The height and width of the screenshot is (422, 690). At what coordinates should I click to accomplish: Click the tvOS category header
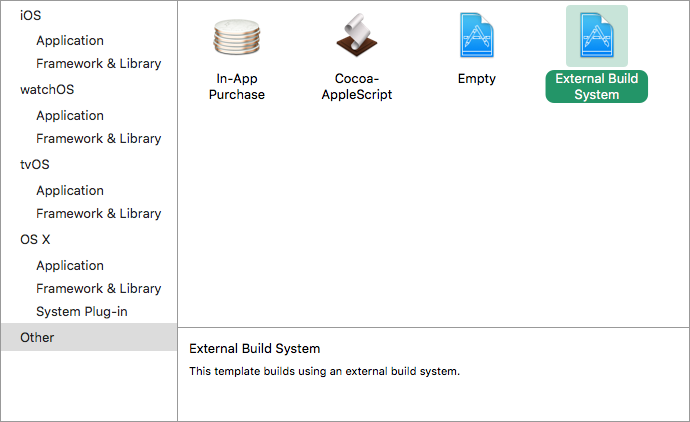click(x=34, y=164)
